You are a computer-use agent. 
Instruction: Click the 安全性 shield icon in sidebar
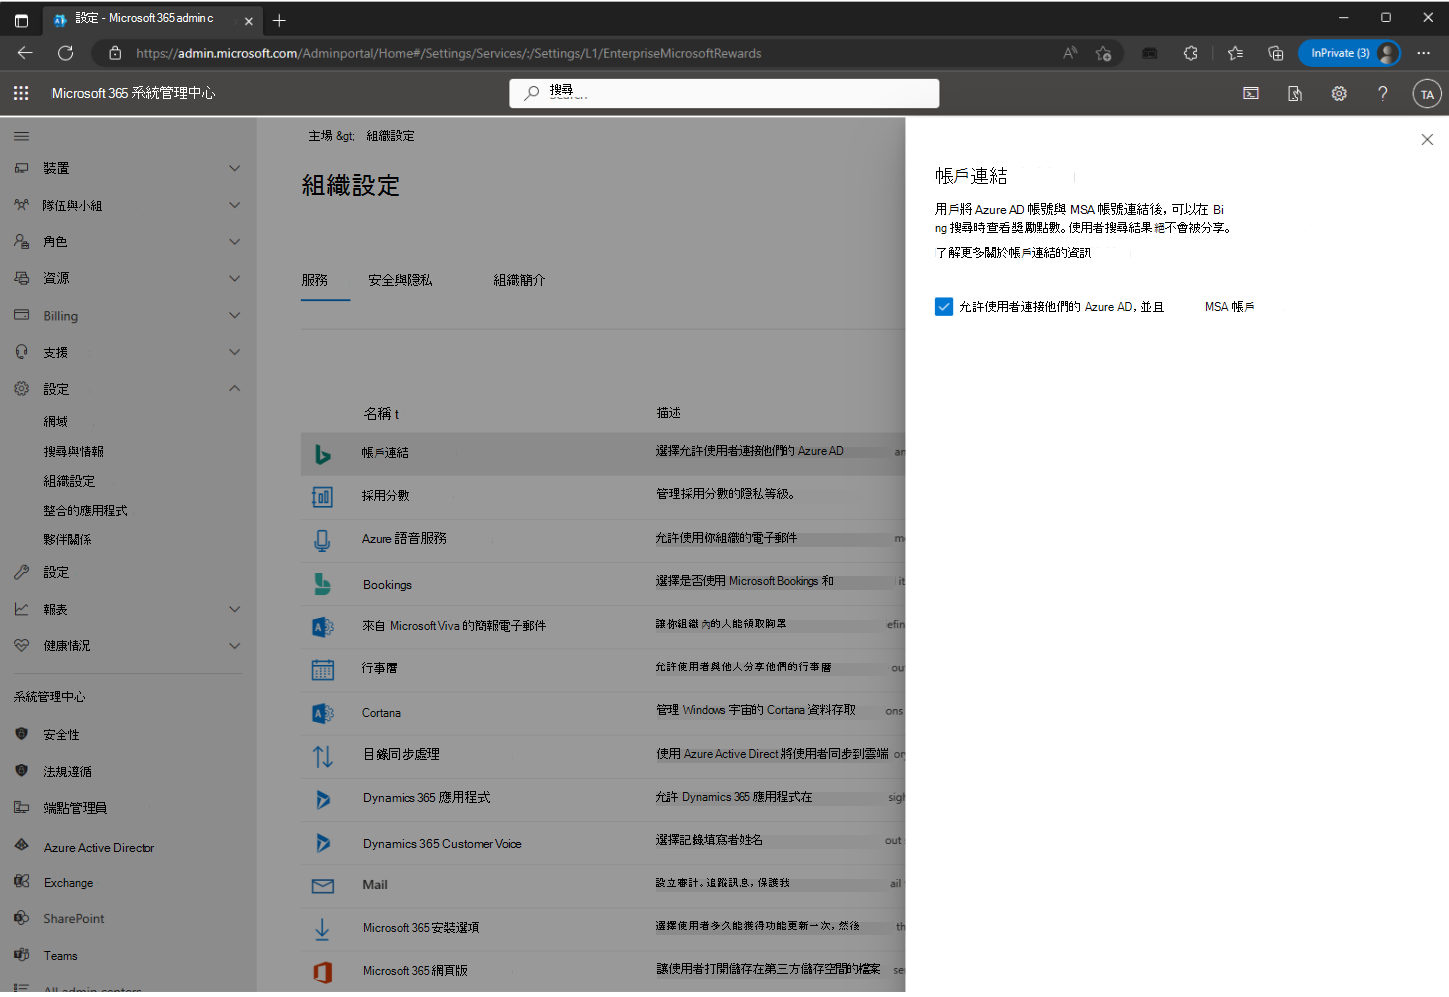(x=22, y=734)
